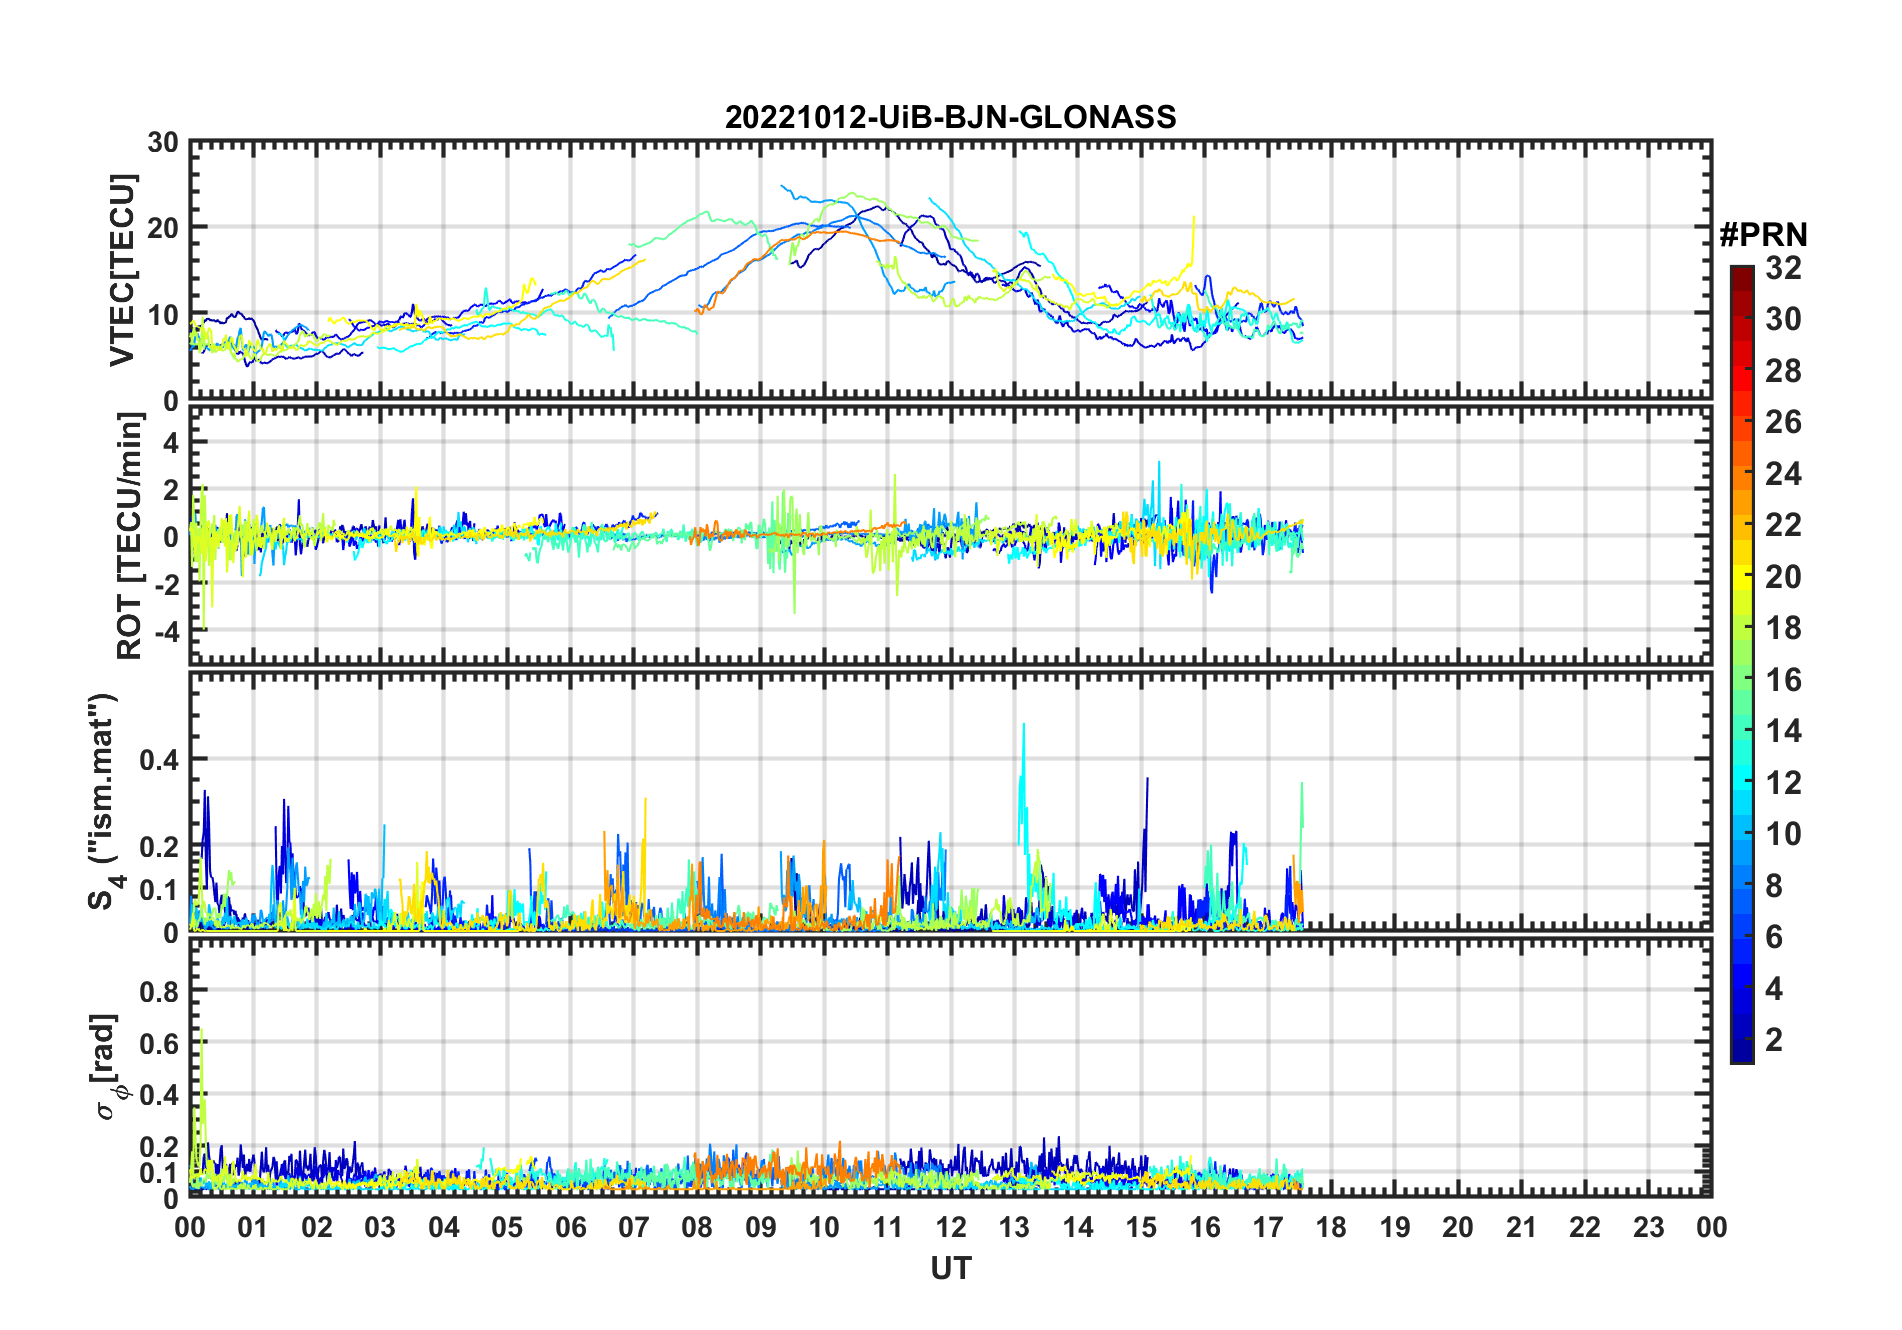This screenshot has width=1902, height=1330.
Task: Click the sigma phi [rad] axis label
Action: pyautogui.click(x=108, y=1066)
